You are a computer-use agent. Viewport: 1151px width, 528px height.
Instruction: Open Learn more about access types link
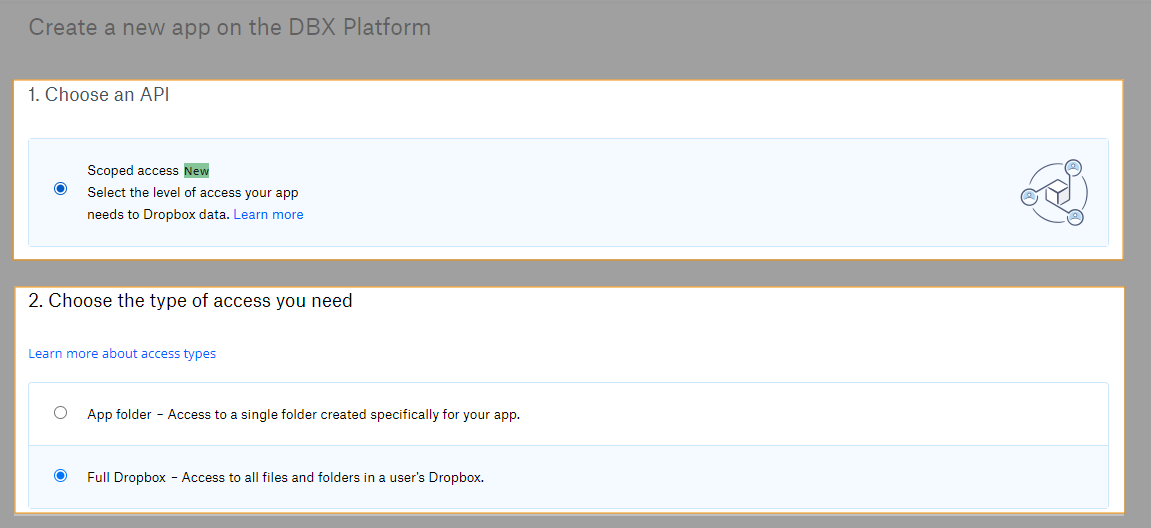122,353
